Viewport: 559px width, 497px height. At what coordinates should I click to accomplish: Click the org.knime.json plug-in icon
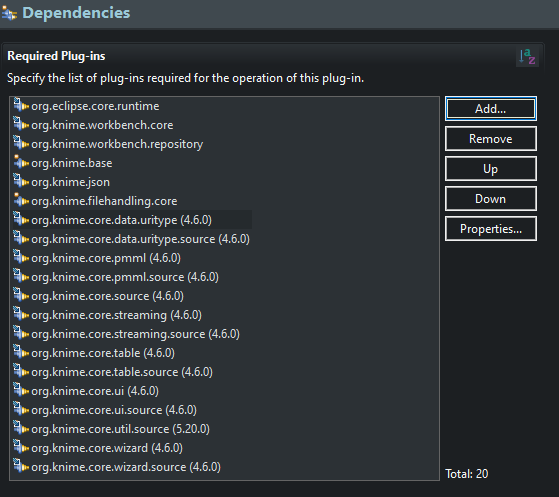[21, 181]
